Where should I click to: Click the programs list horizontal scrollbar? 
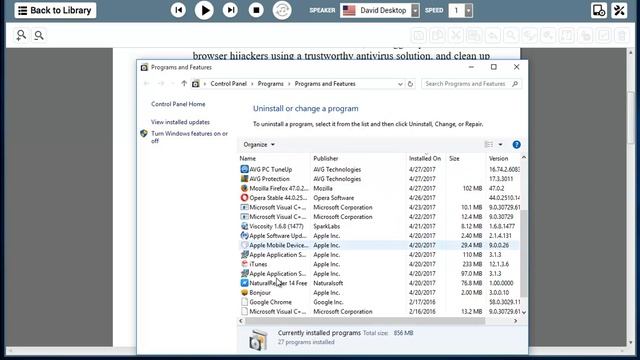tap(365, 321)
